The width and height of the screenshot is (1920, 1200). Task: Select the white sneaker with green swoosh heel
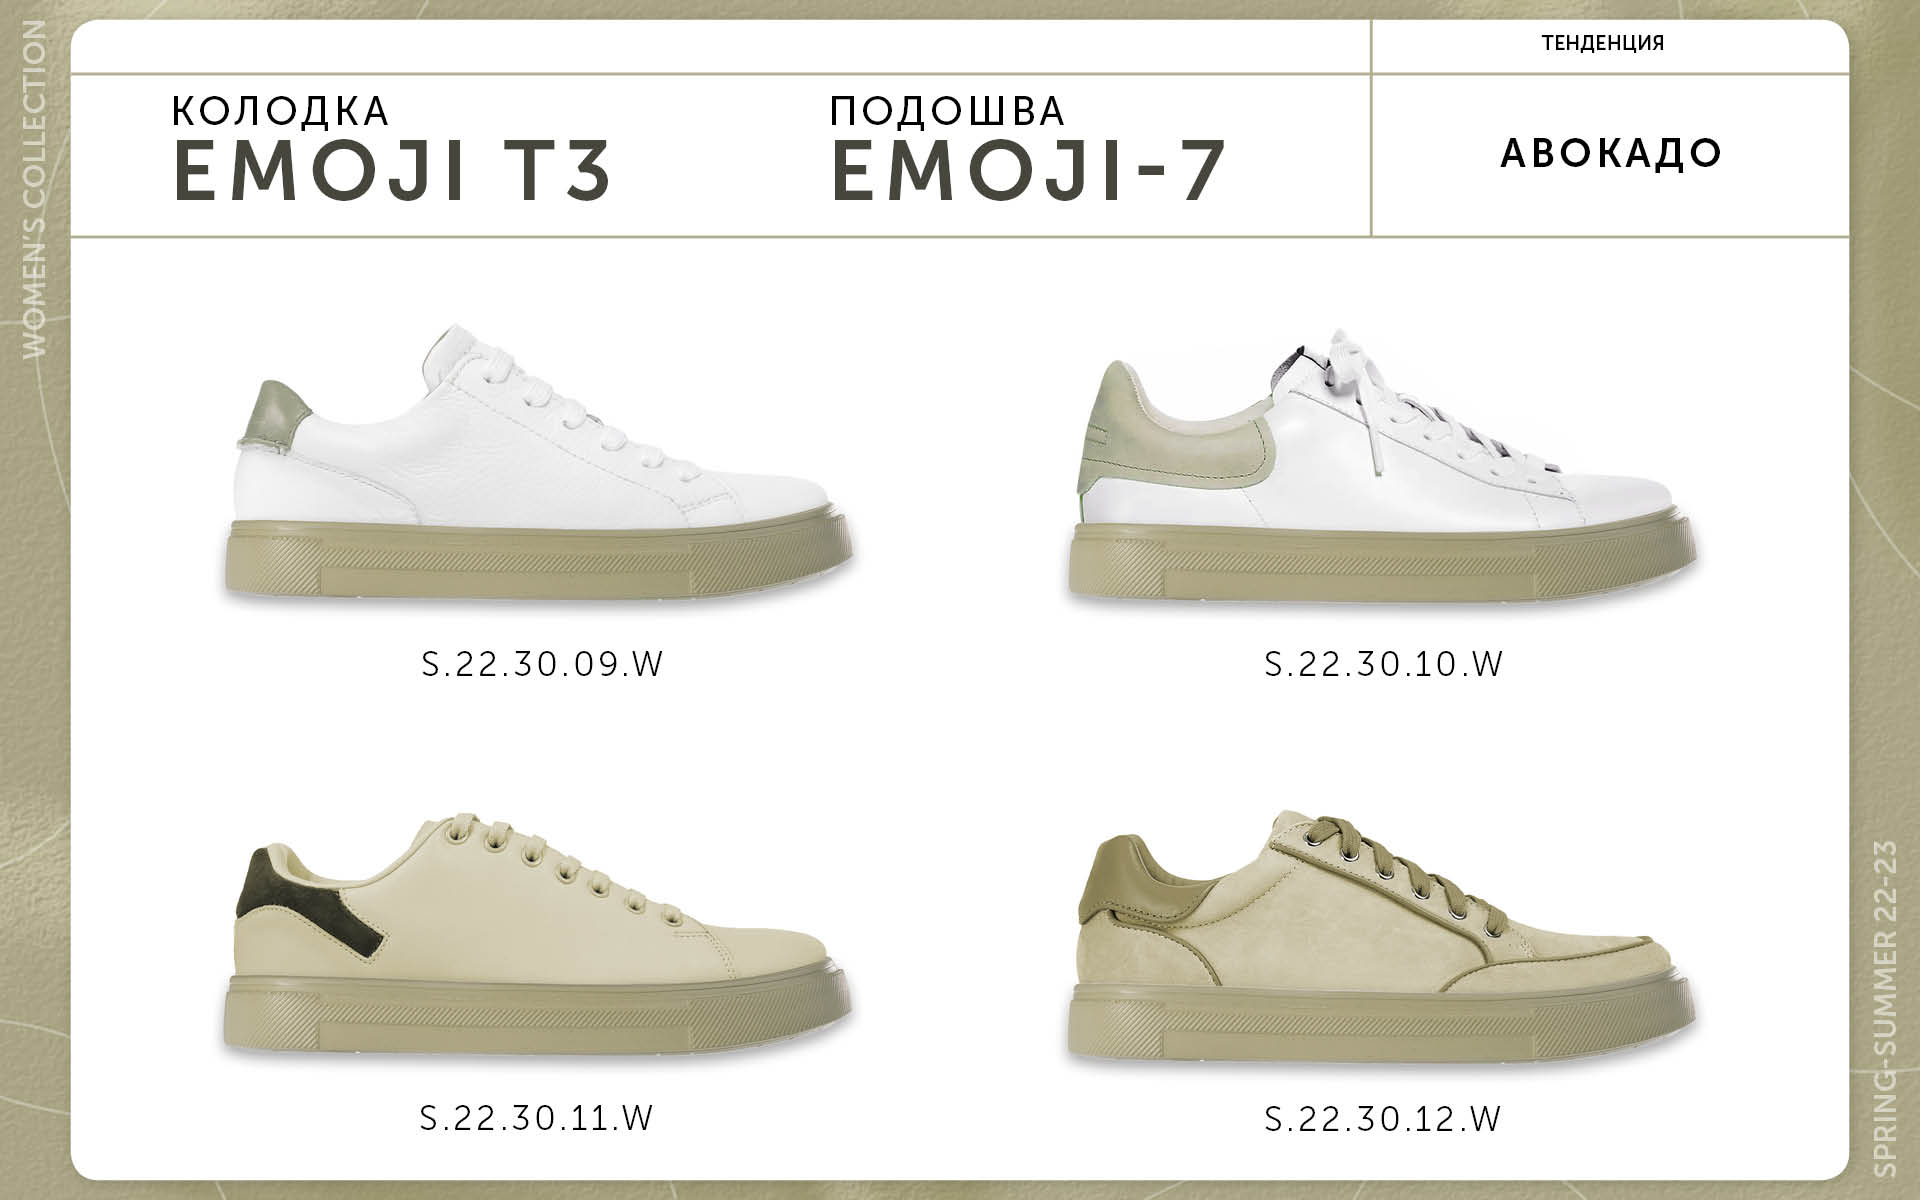tap(1381, 464)
